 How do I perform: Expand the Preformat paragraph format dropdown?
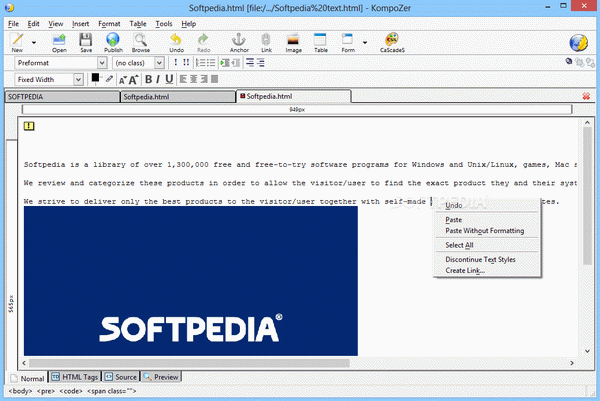click(x=101, y=62)
